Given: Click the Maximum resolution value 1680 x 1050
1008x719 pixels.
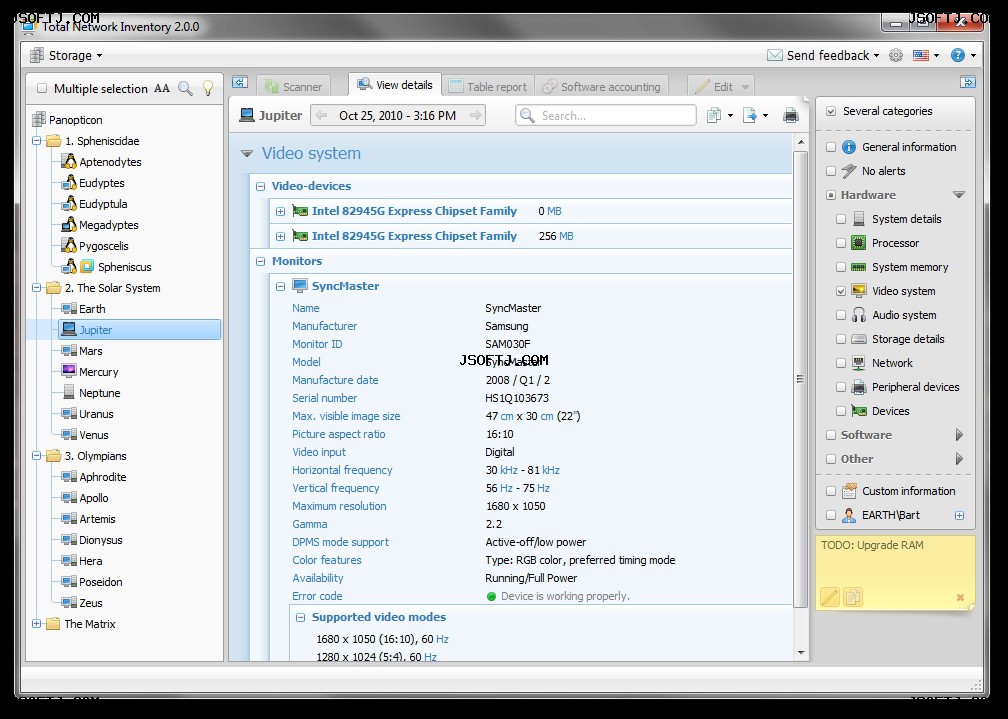Looking at the screenshot, I should (516, 506).
